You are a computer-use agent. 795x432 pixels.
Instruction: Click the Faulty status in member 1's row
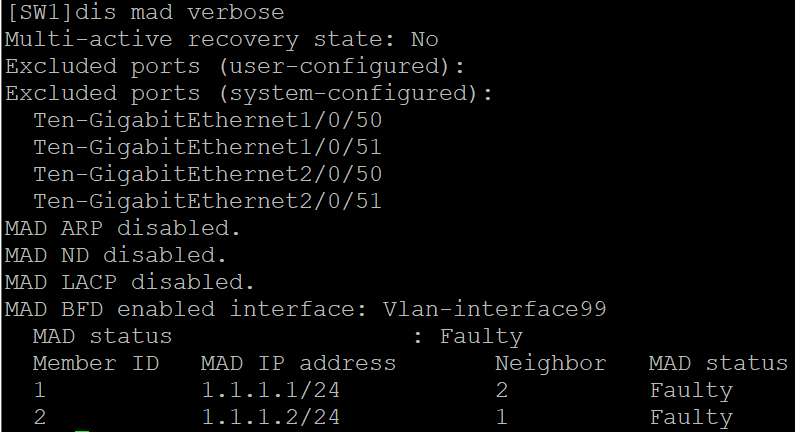(x=691, y=390)
